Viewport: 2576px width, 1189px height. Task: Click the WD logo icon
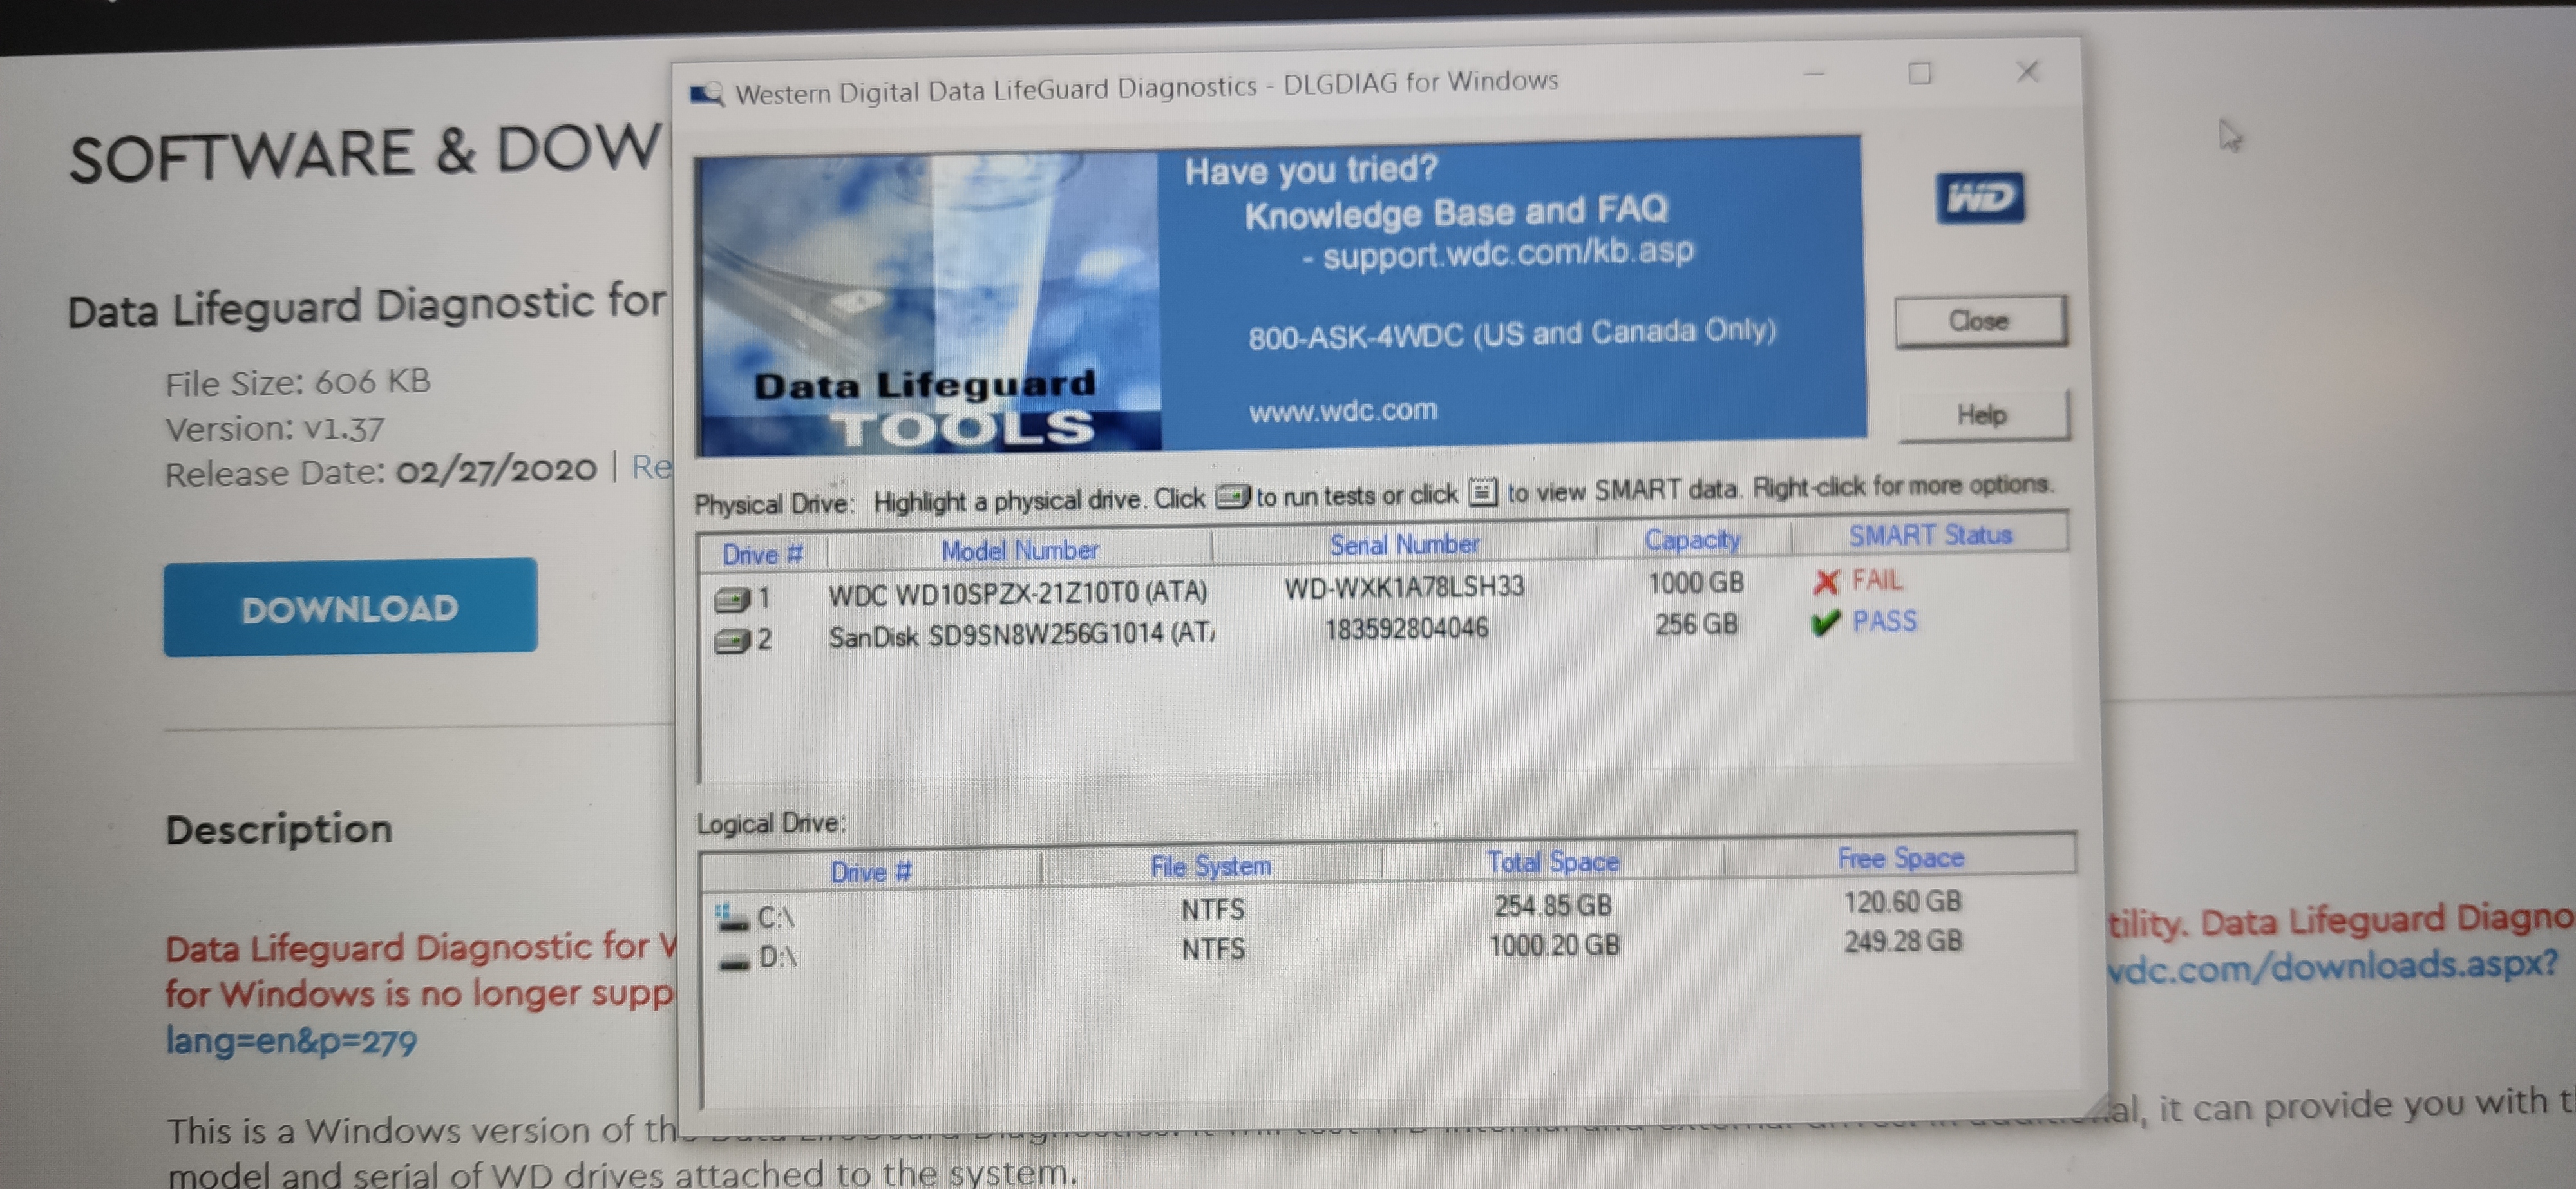point(1979,198)
